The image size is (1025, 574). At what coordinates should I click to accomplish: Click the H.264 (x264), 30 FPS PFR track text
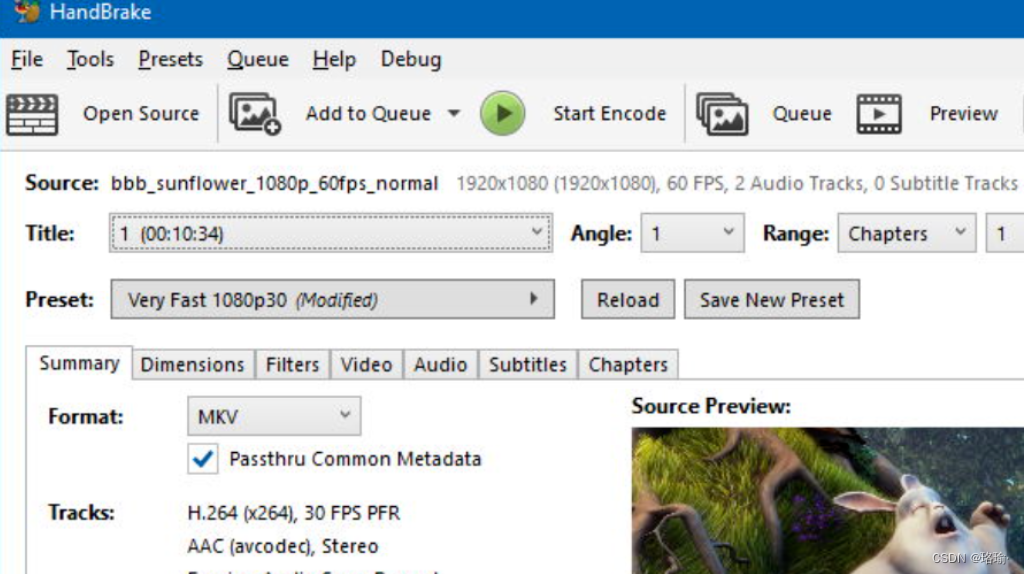point(294,513)
